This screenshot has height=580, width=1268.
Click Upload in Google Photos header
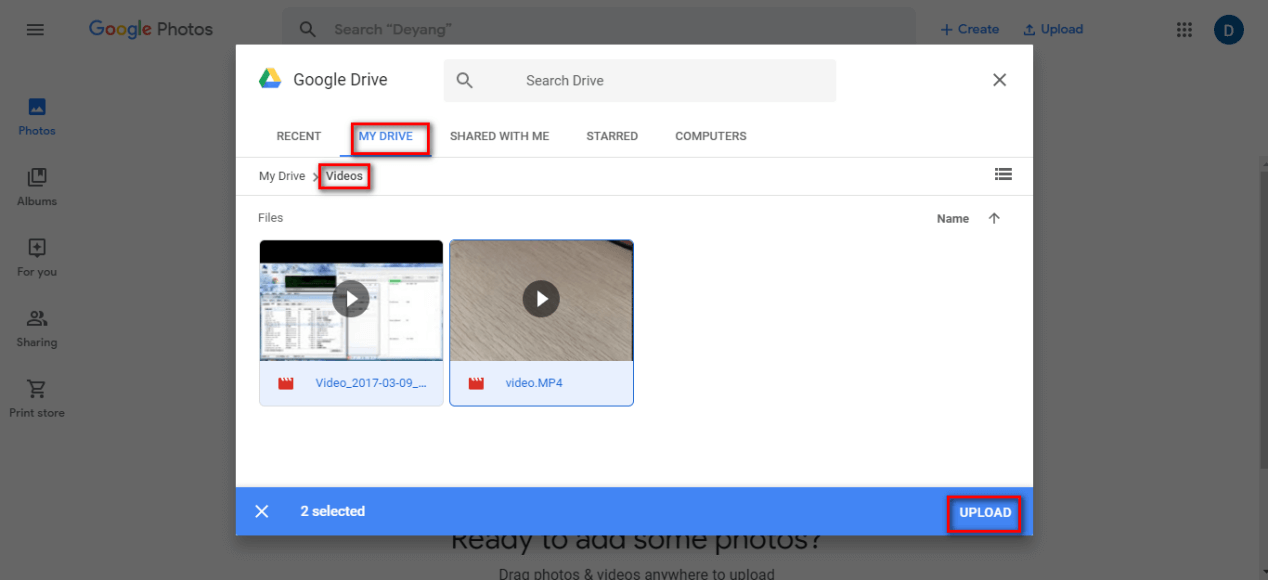tap(1053, 30)
